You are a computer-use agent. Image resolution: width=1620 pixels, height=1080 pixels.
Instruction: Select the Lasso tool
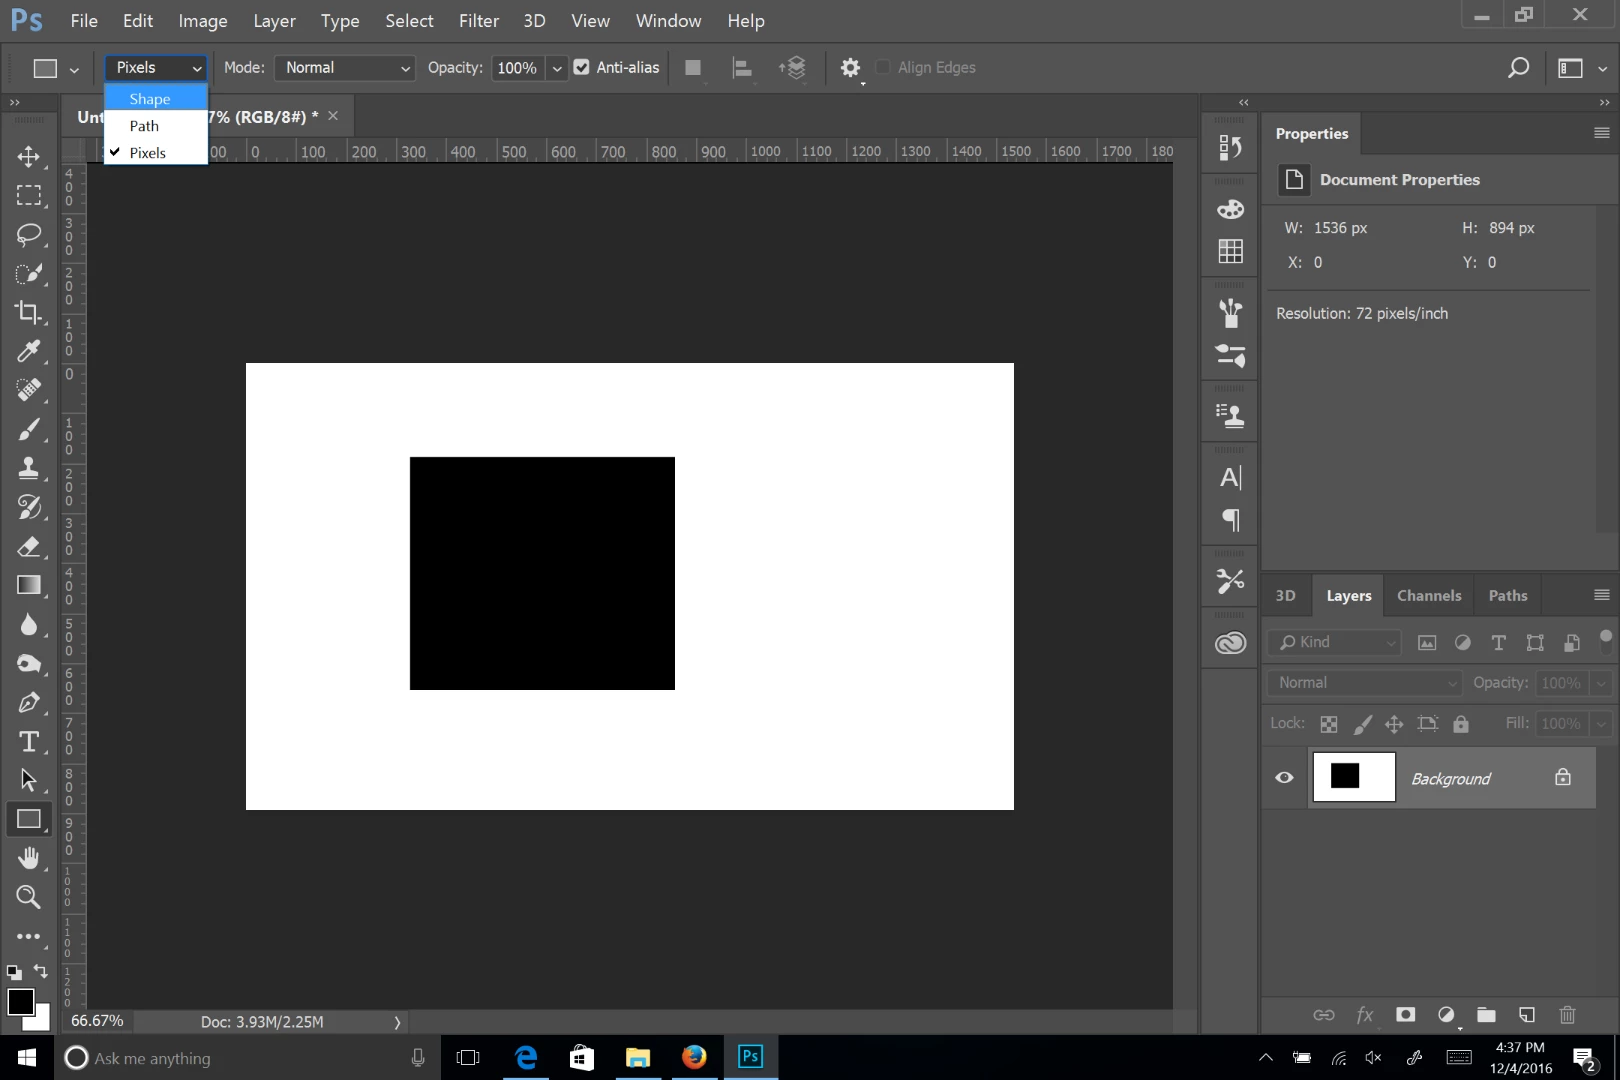point(29,234)
